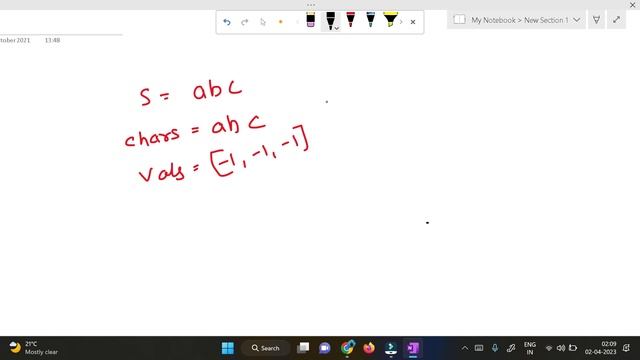Click the taskbar Search box
This screenshot has height=360, width=640.
(266, 348)
